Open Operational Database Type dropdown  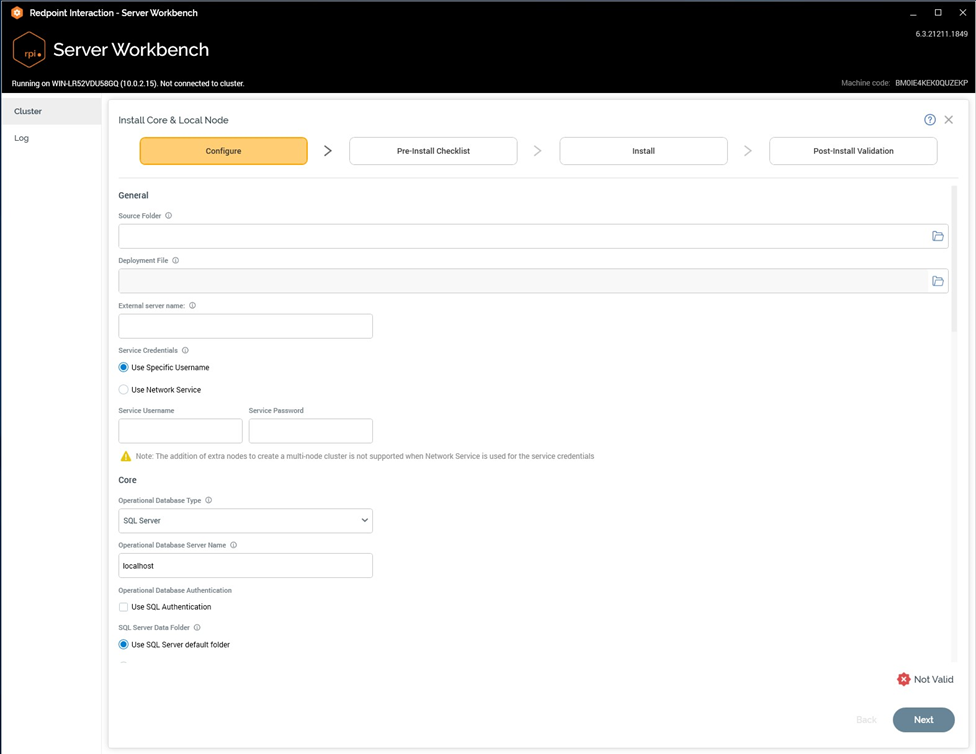coord(245,521)
